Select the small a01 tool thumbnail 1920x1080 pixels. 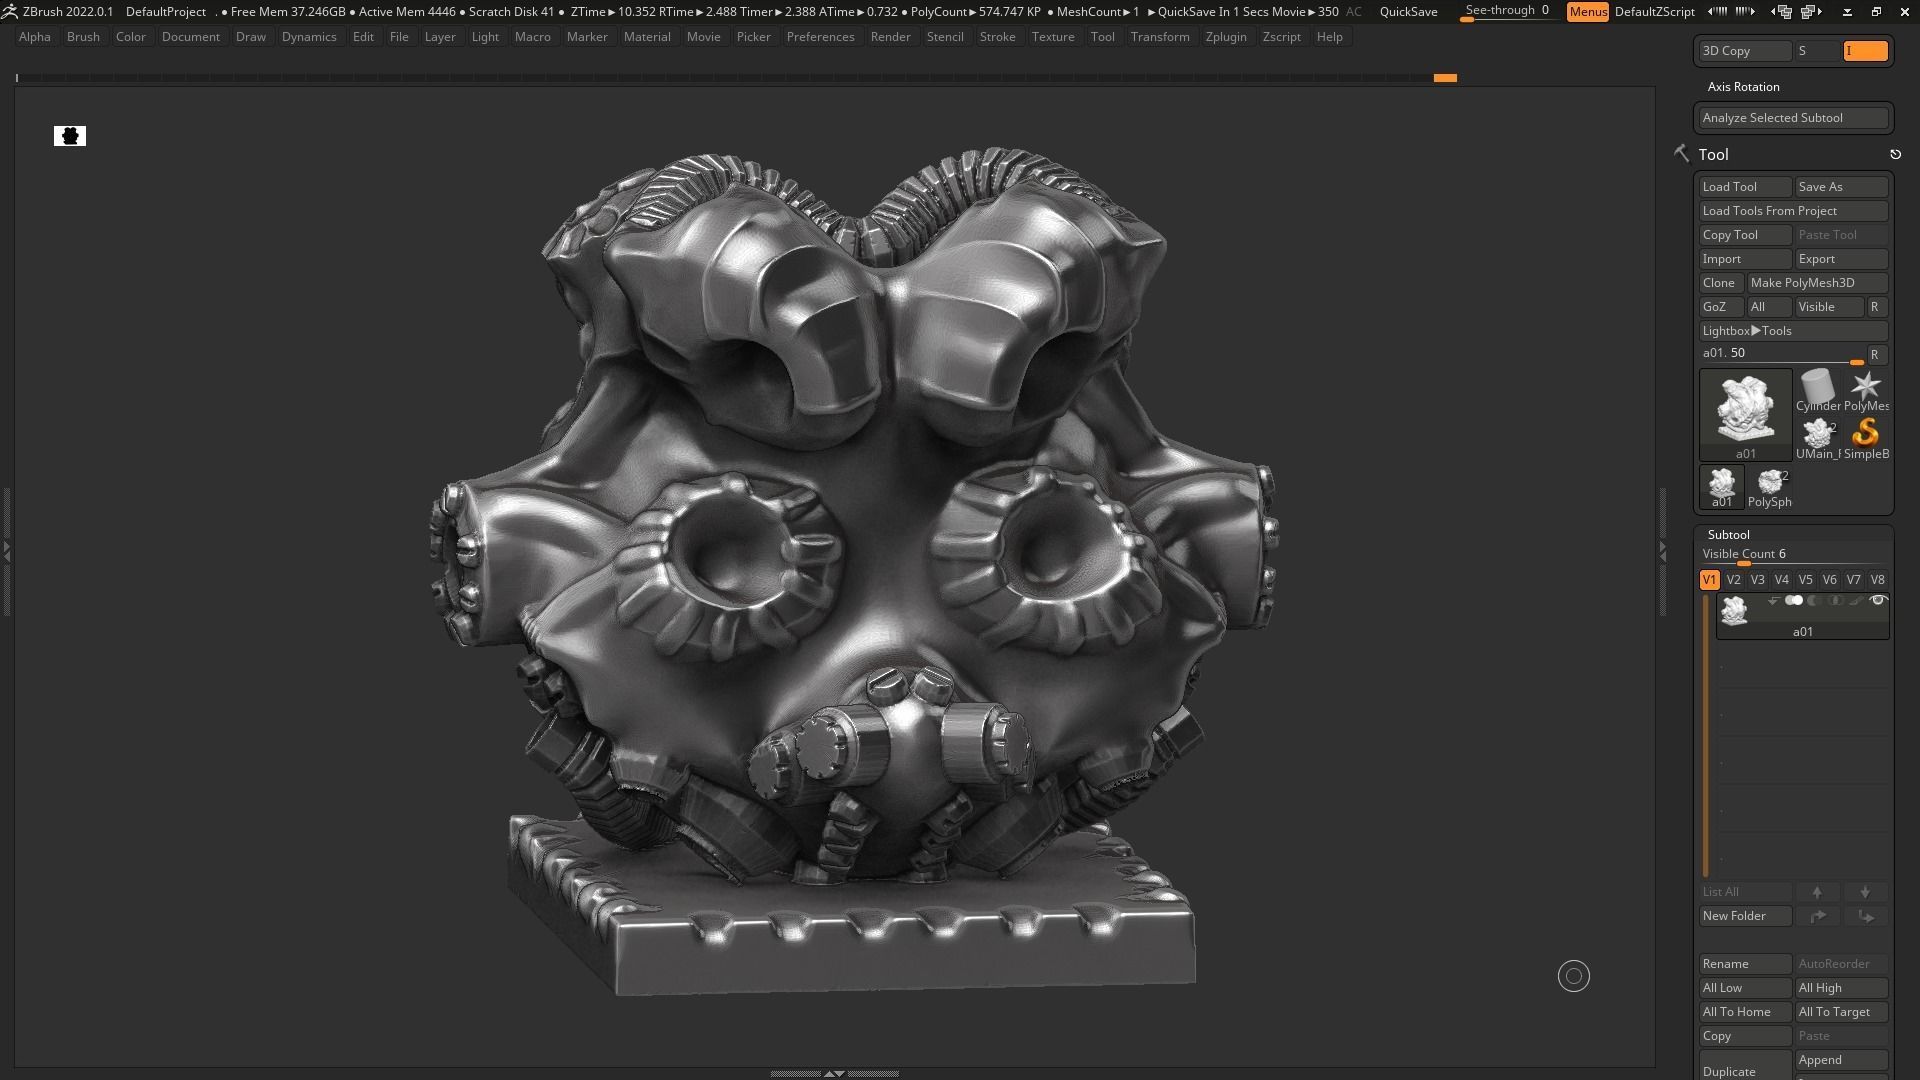click(1721, 487)
